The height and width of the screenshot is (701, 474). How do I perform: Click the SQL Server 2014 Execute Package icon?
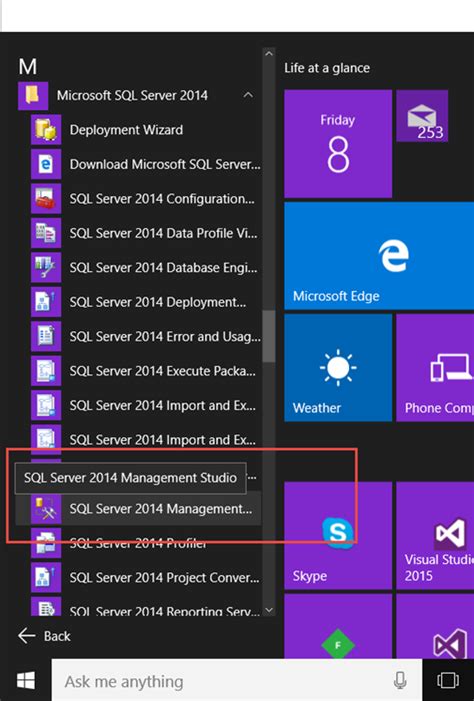tap(46, 371)
